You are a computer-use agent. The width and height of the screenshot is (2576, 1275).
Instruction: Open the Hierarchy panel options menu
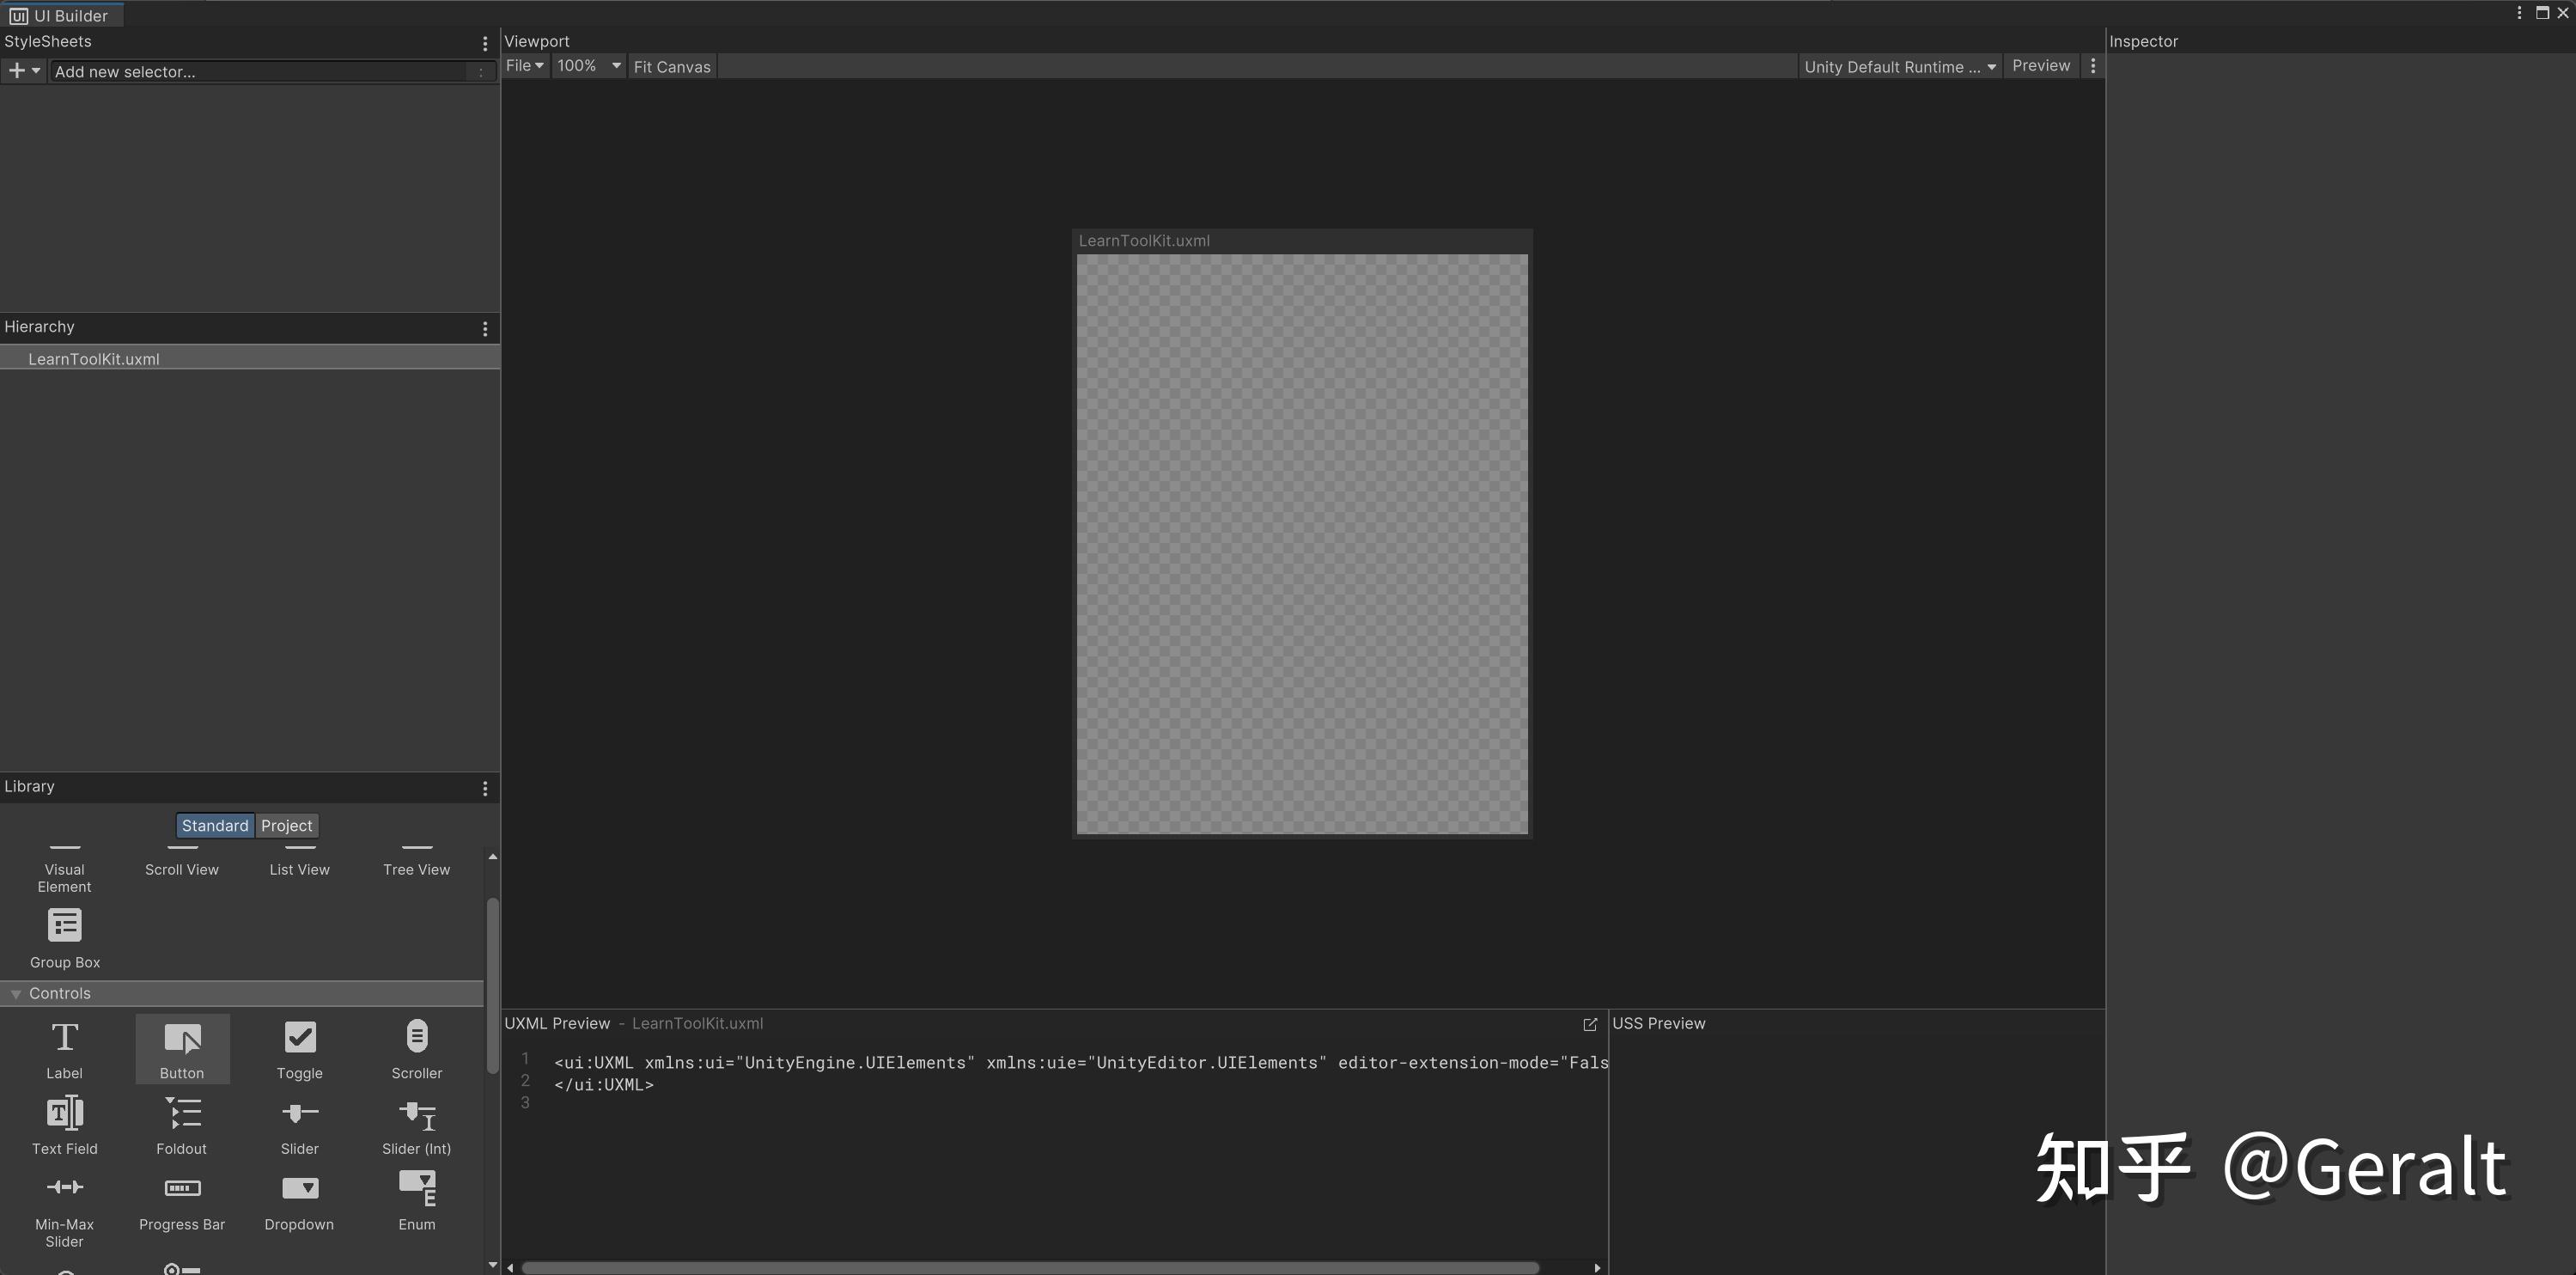[485, 328]
